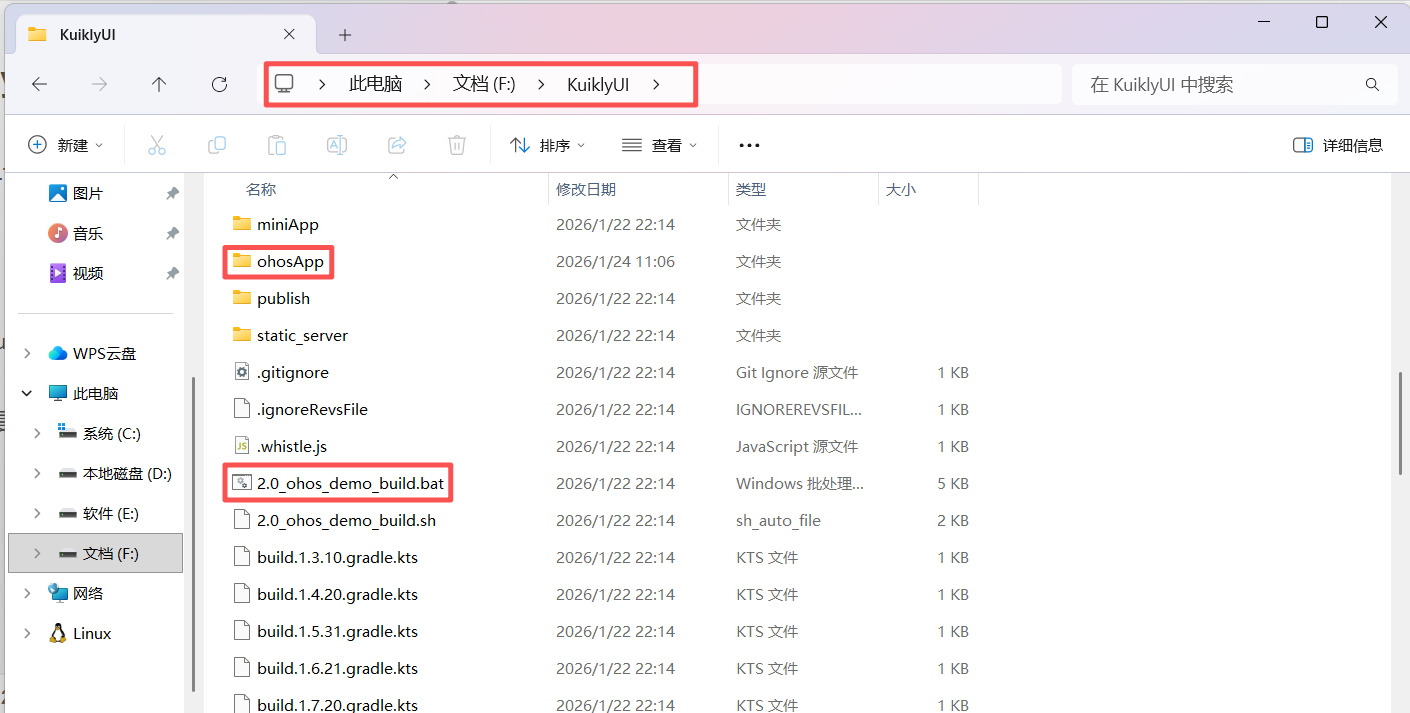The height and width of the screenshot is (713, 1410).
Task: Click 此电脑 in the address breadcrumb
Action: (375, 85)
